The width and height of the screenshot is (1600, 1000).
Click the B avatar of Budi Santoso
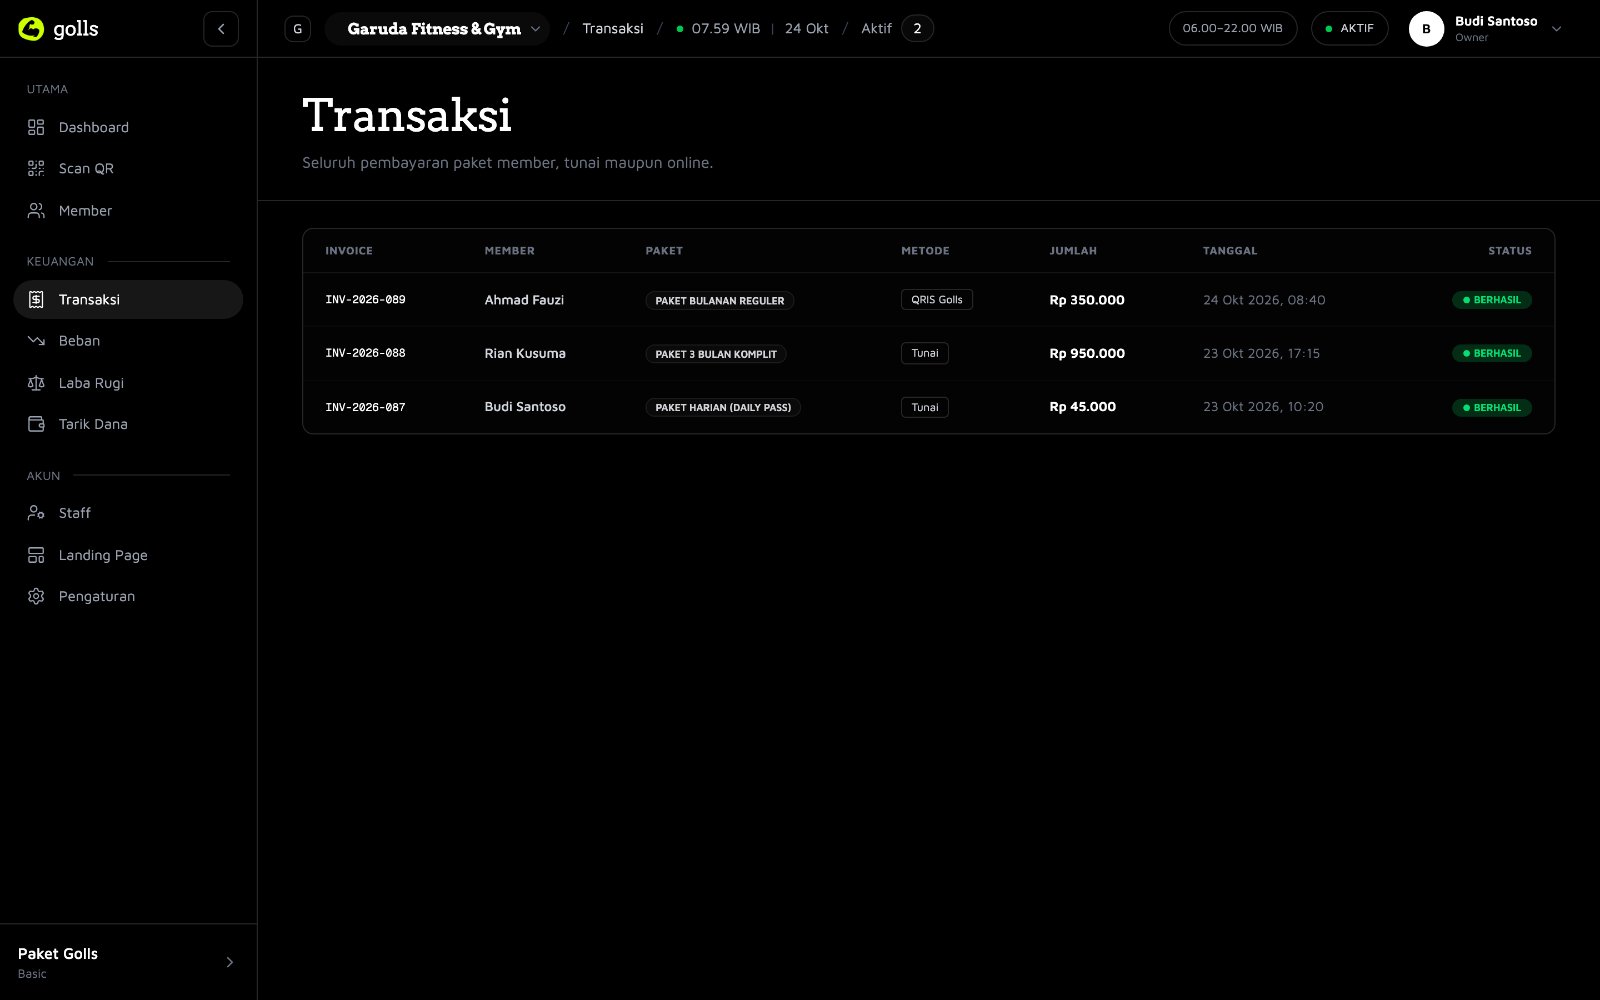(x=1426, y=29)
